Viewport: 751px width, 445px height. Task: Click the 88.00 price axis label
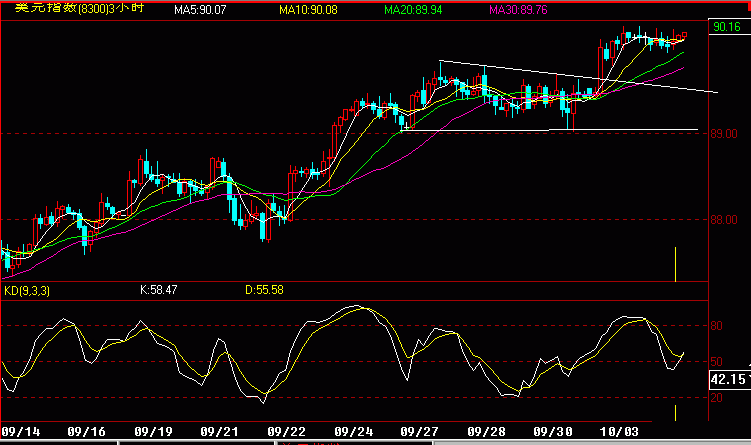724,220
